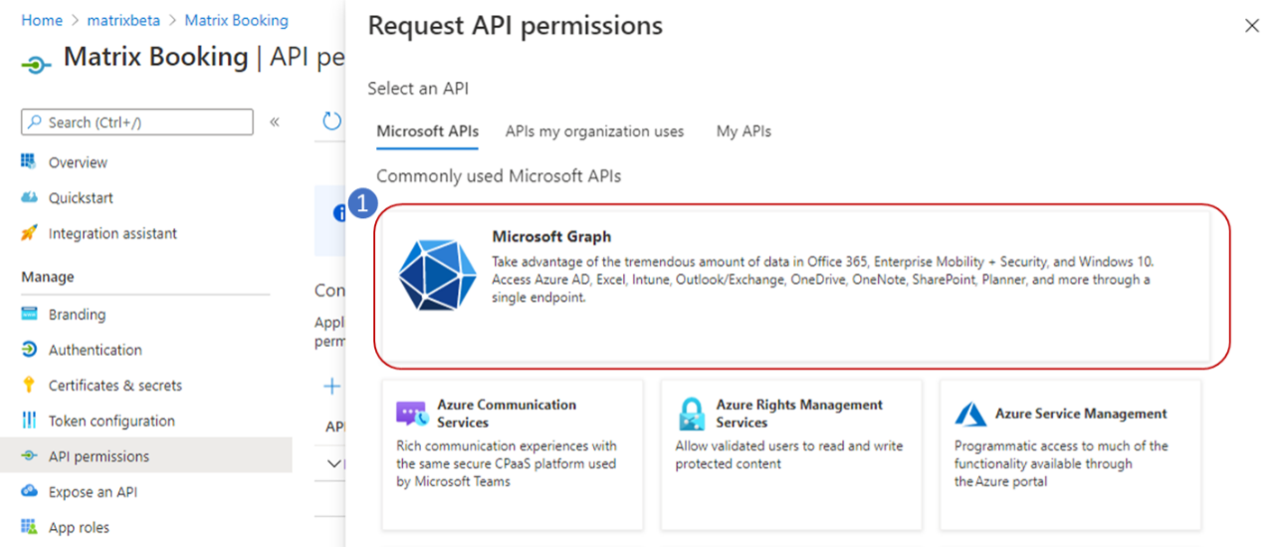Collapse sidebar with double chevron

coord(274,122)
